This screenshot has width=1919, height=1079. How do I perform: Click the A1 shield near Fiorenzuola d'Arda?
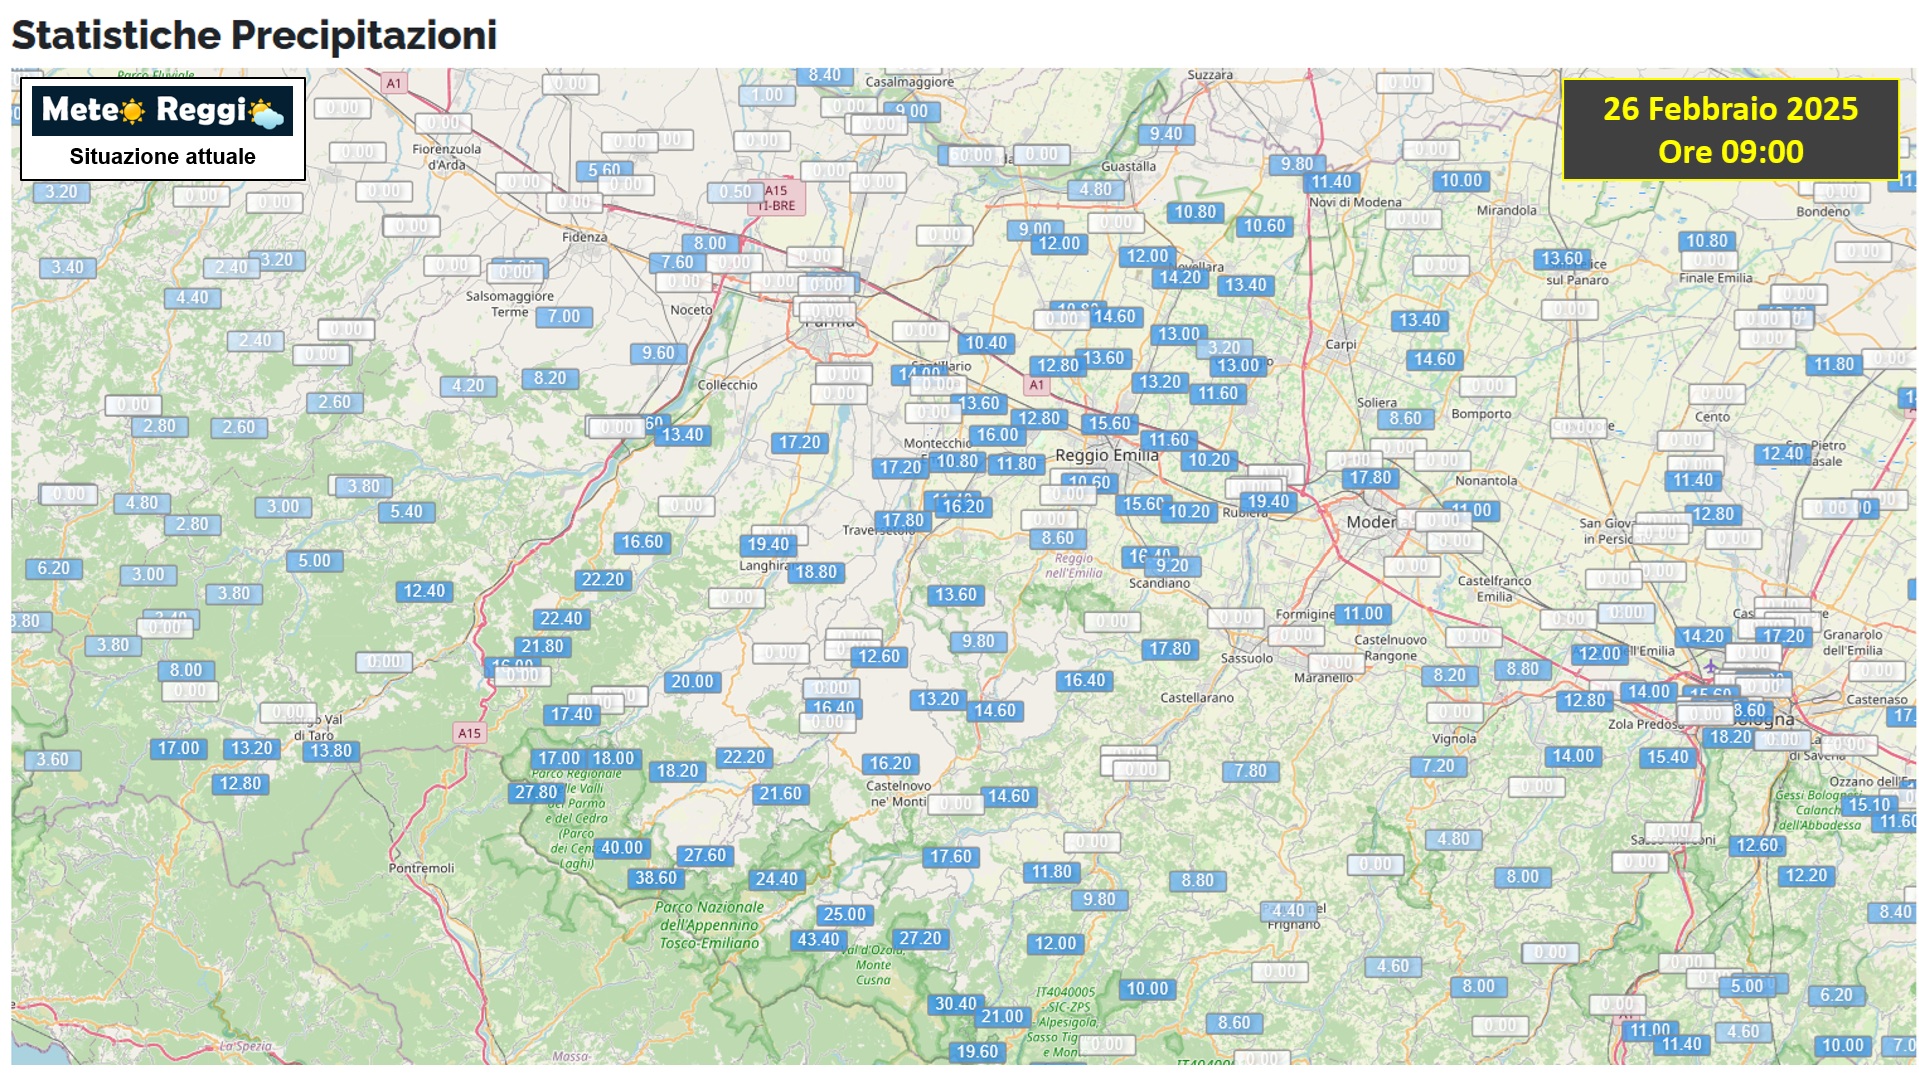click(394, 83)
